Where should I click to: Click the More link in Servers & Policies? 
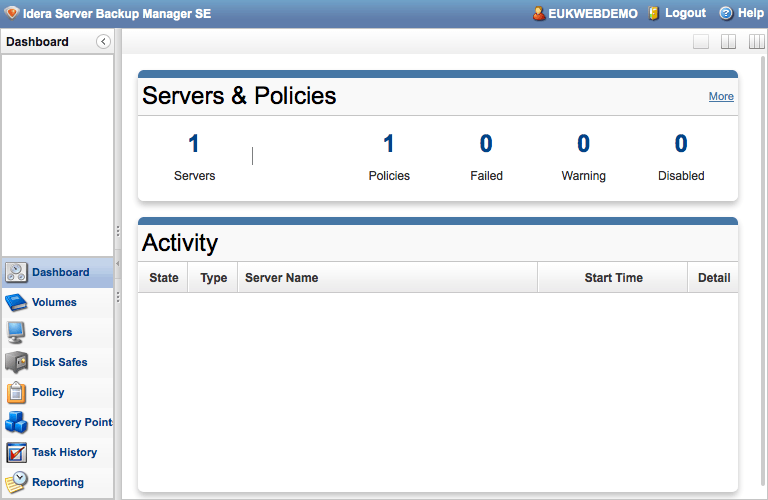721,97
